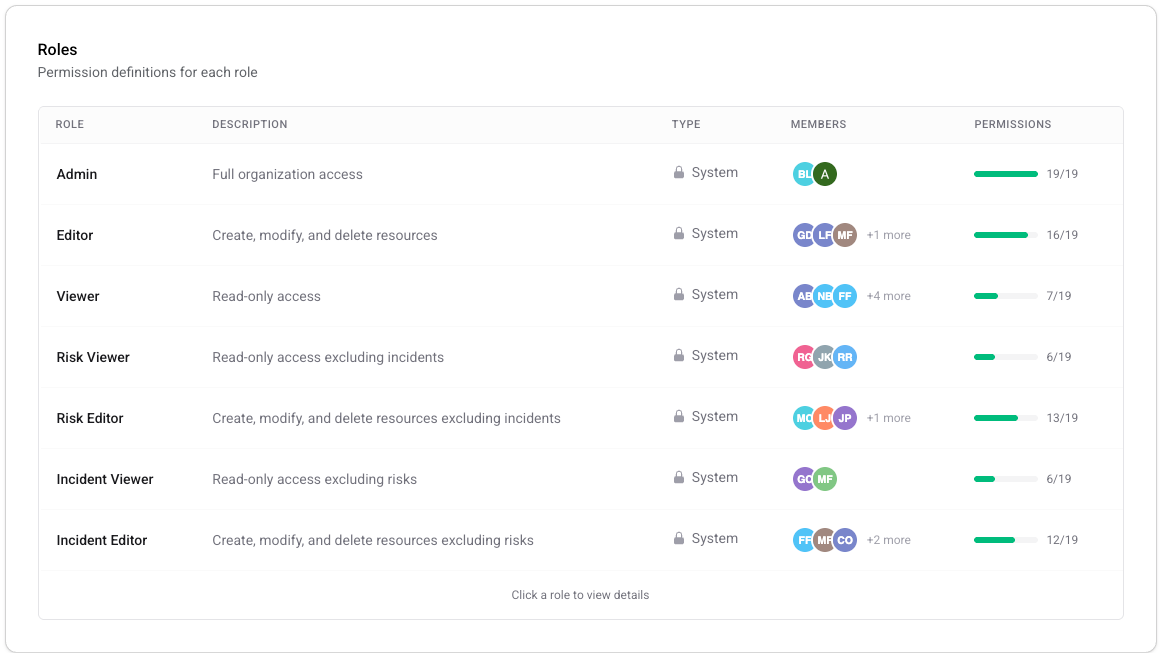This screenshot has height=653, width=1161.
Task: Click the System type label in the Admin row
Action: click(715, 173)
